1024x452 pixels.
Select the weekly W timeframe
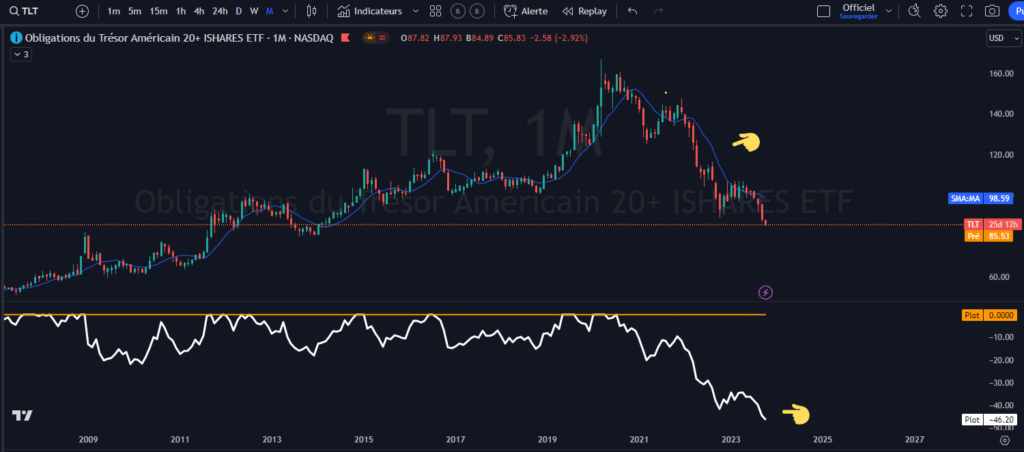254,11
